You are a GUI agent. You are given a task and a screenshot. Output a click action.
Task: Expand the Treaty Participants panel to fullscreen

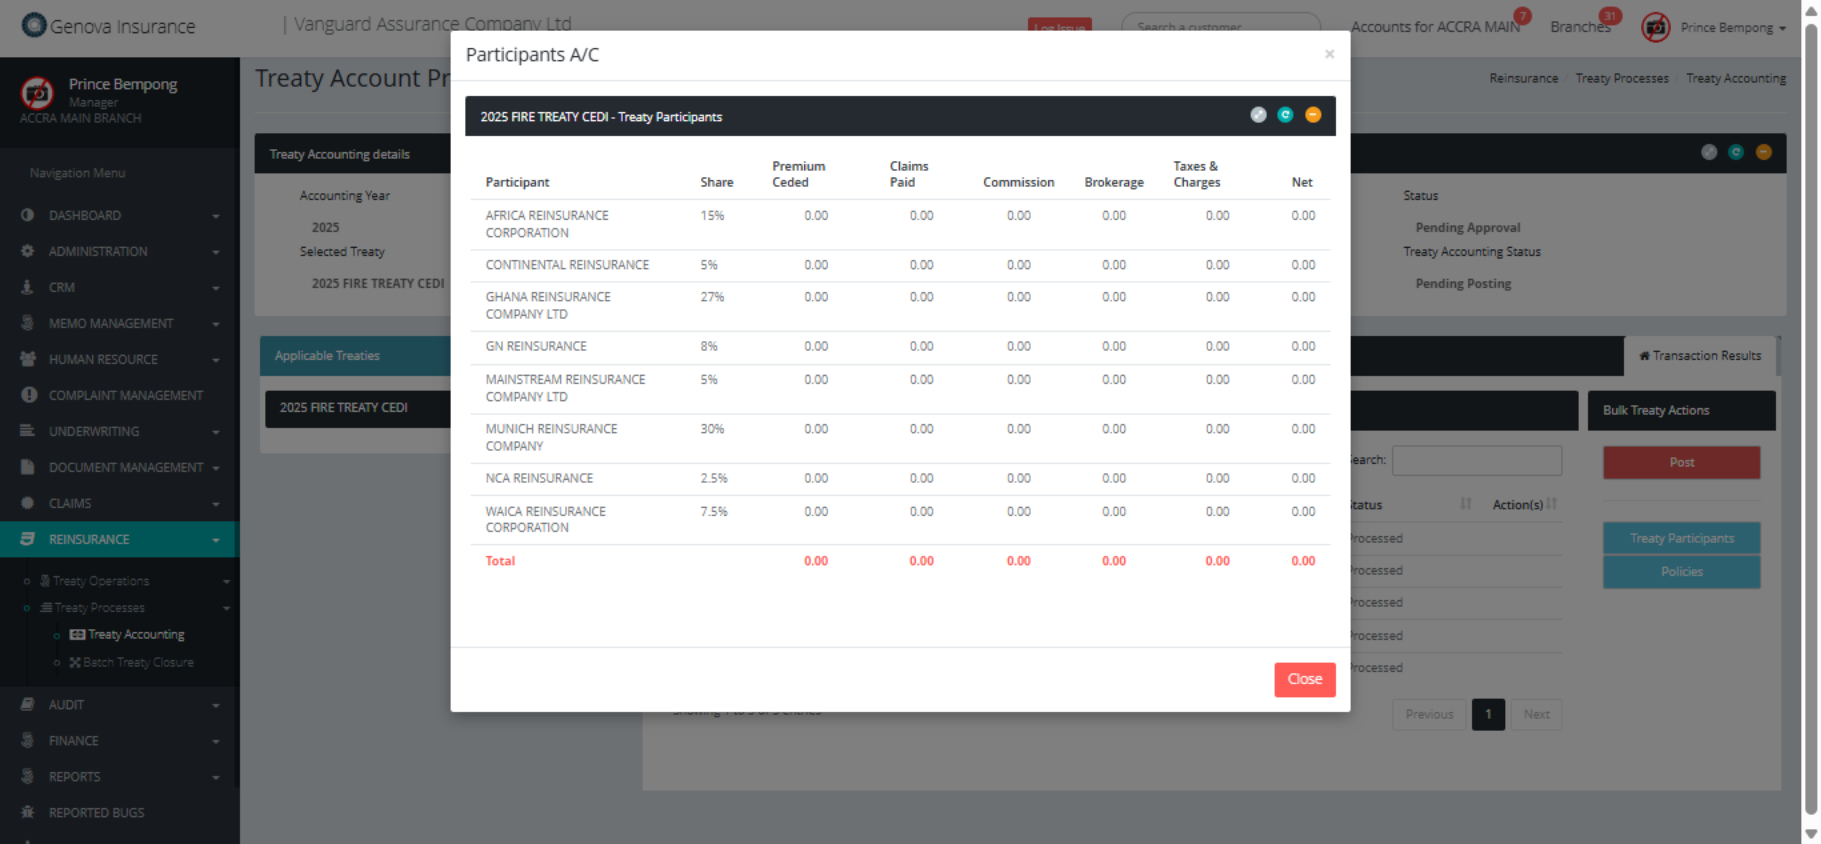(x=1258, y=115)
